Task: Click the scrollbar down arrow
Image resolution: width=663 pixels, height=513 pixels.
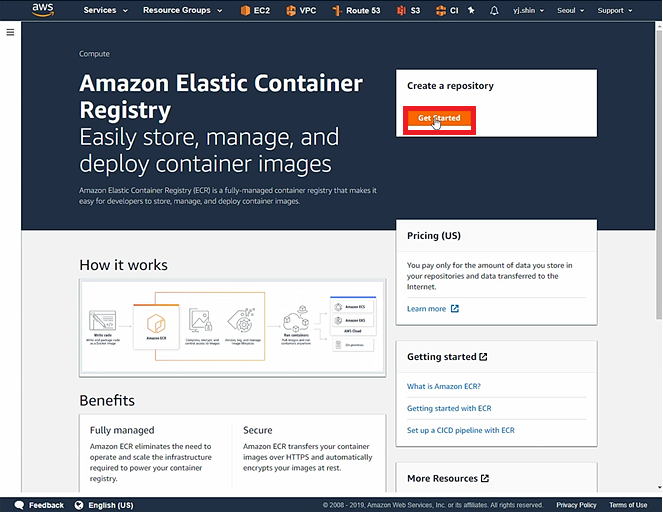Action: click(659, 488)
